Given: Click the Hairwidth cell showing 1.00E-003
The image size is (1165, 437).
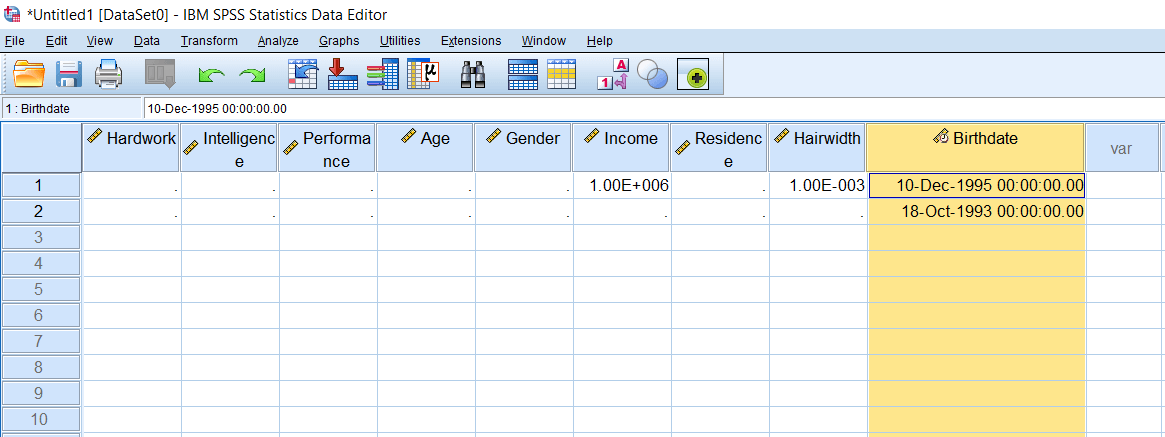Looking at the screenshot, I should (x=817, y=185).
